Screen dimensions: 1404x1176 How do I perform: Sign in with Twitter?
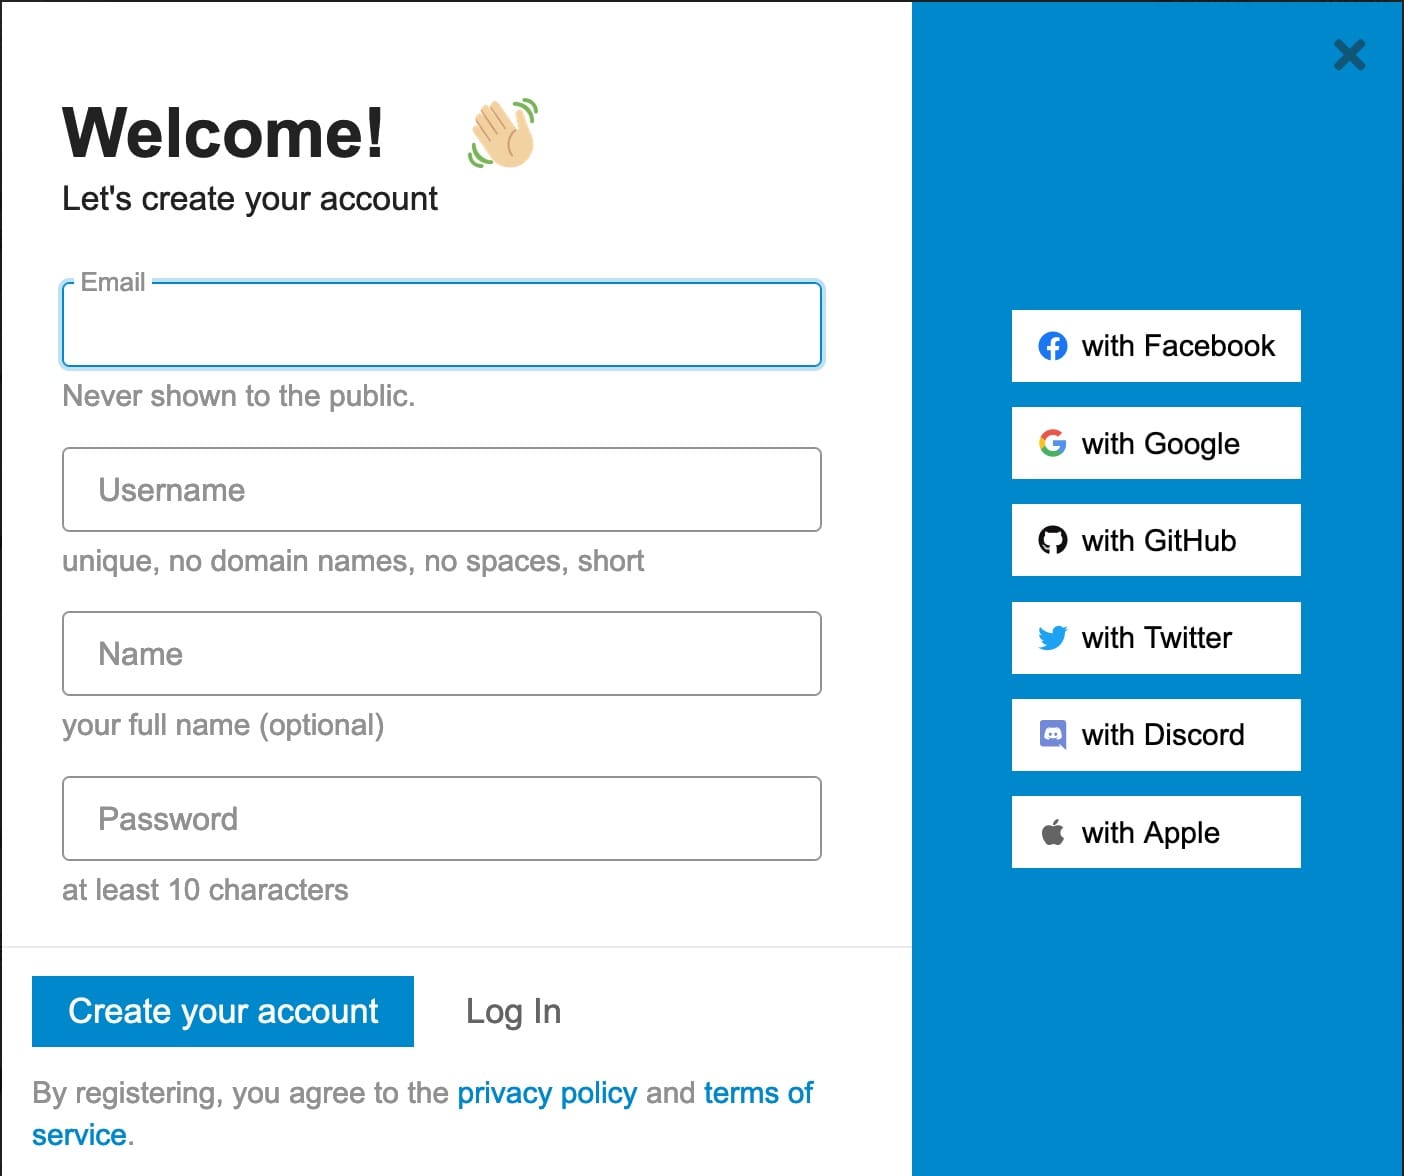tap(1156, 638)
